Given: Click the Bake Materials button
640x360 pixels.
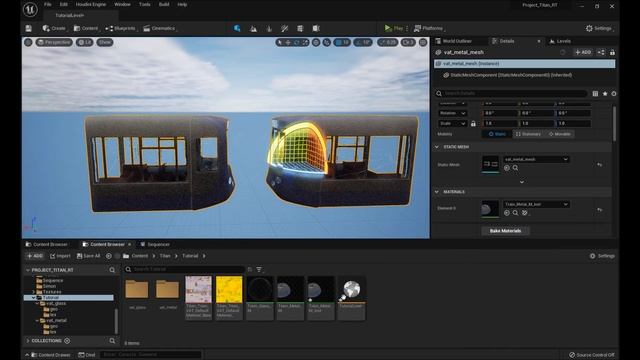Looking at the screenshot, I should (x=505, y=231).
